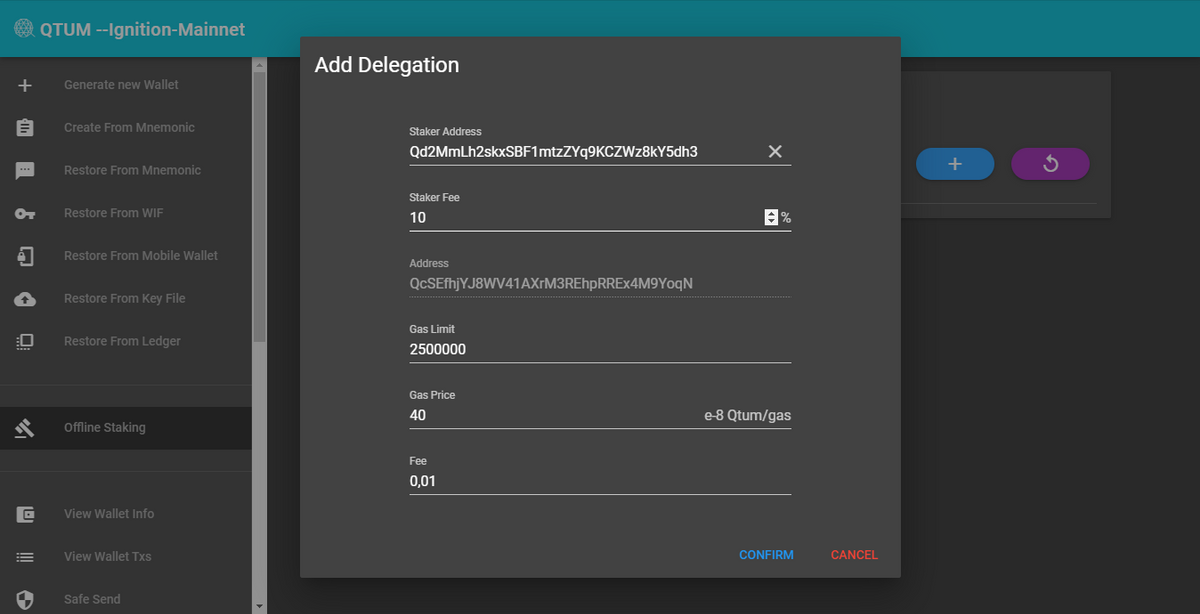Clear the Staker Address with the X icon
Screen dimensions: 1200x614
775,151
